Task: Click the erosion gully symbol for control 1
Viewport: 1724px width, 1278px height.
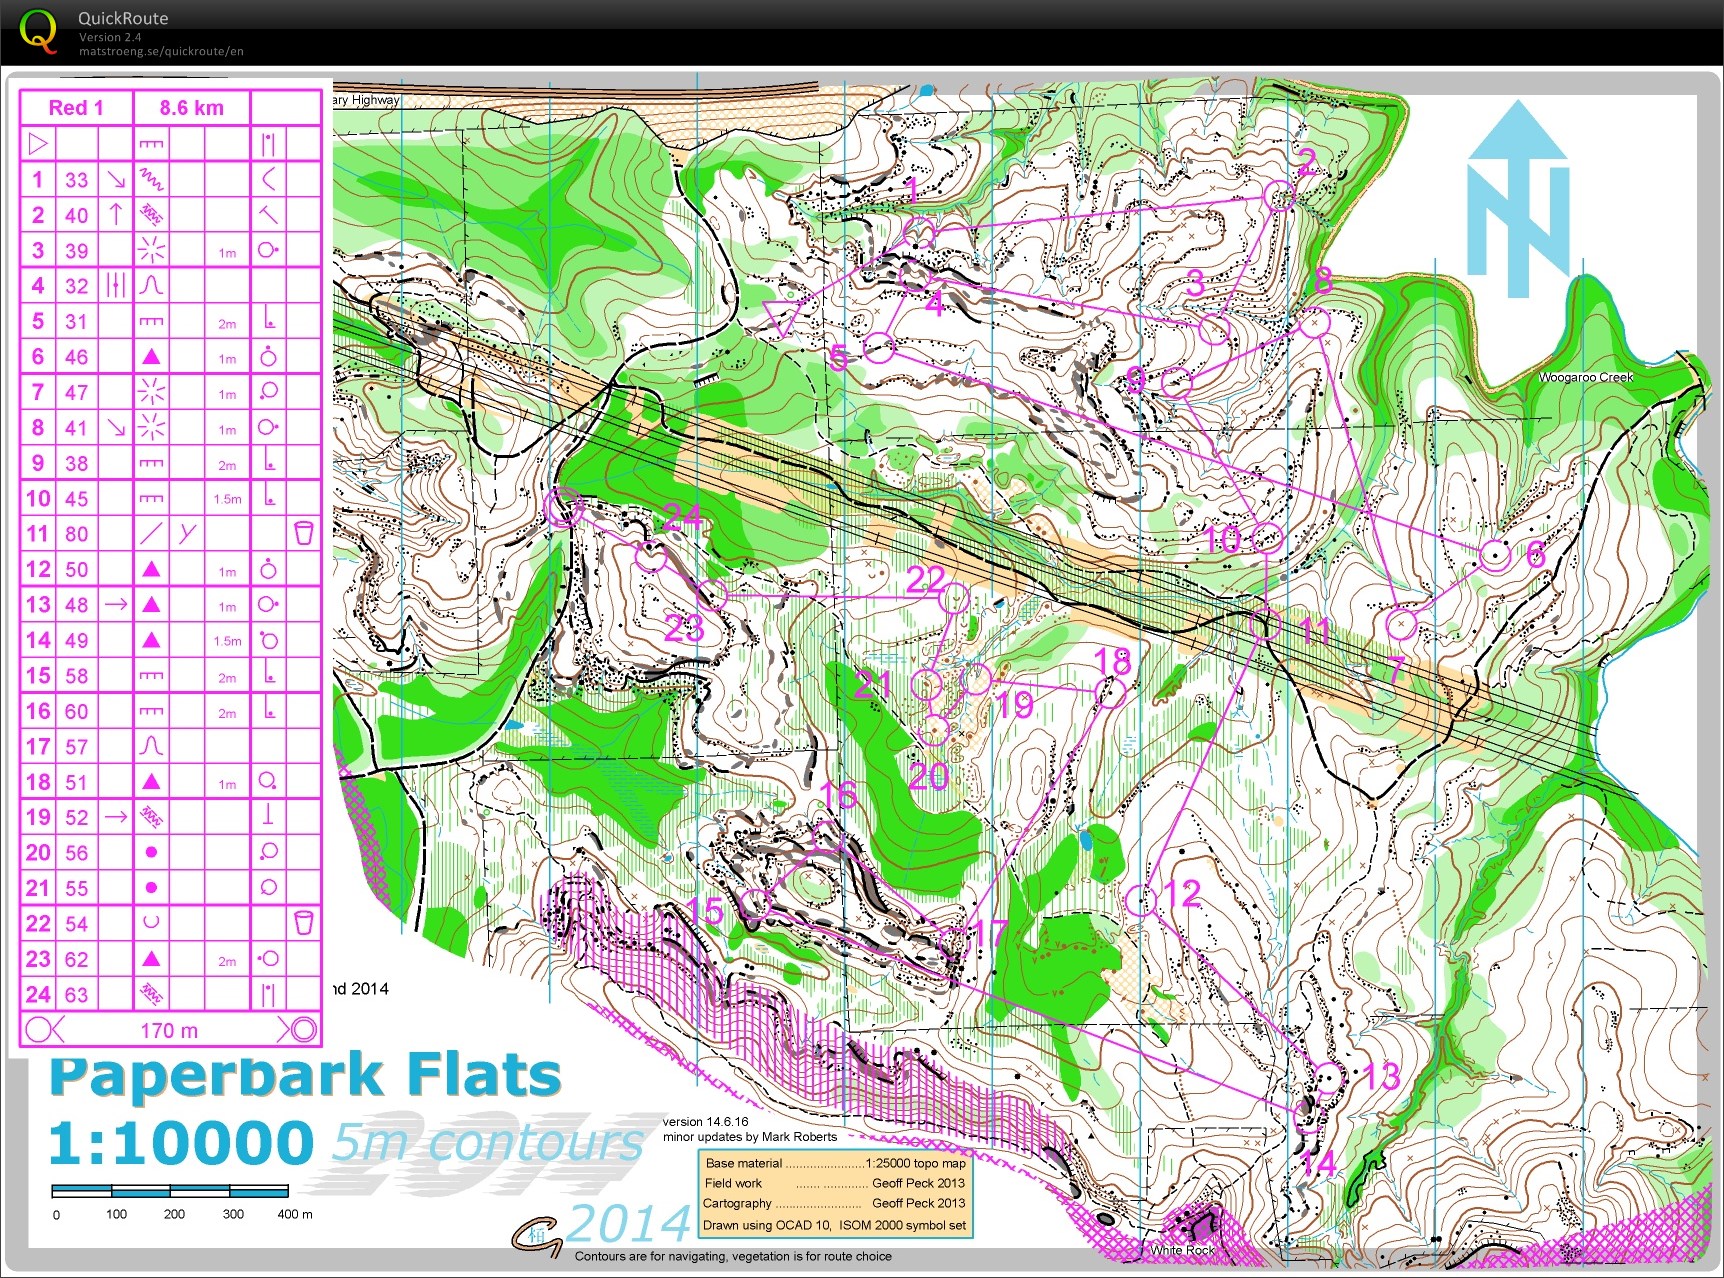Action: click(150, 180)
